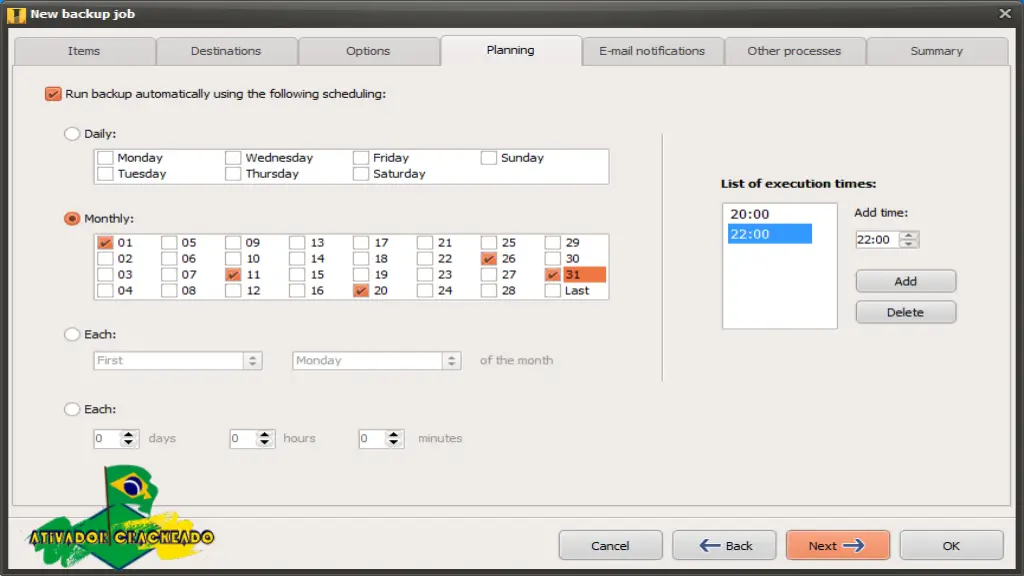The width and height of the screenshot is (1024, 576).
Task: Open E-mail notifications tab
Action: point(652,51)
